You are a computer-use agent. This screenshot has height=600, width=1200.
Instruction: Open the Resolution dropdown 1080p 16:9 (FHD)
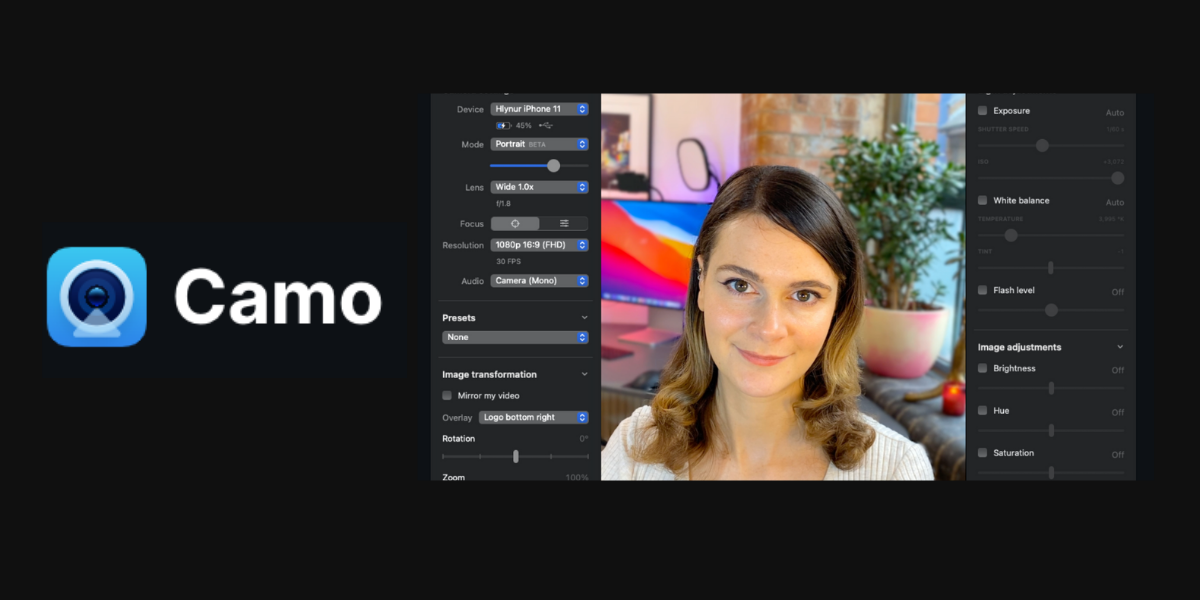pyautogui.click(x=539, y=245)
